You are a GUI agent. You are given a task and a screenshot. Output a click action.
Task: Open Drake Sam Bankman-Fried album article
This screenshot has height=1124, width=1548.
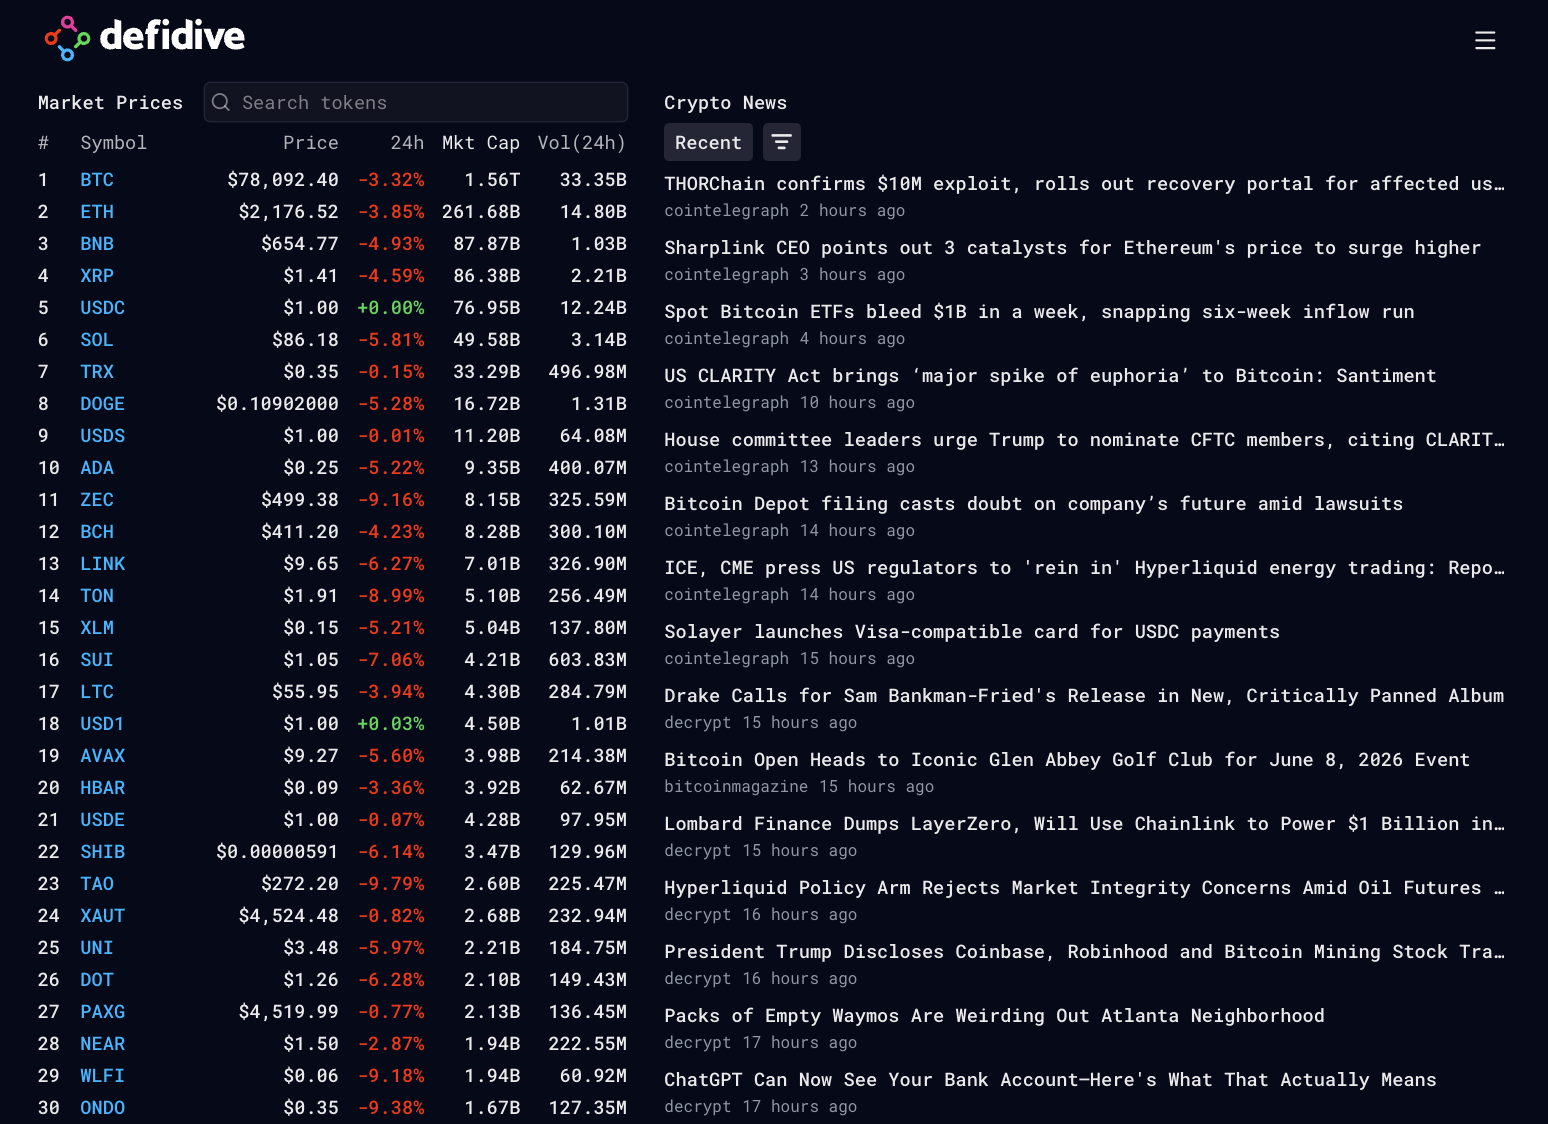pyautogui.click(x=1084, y=696)
